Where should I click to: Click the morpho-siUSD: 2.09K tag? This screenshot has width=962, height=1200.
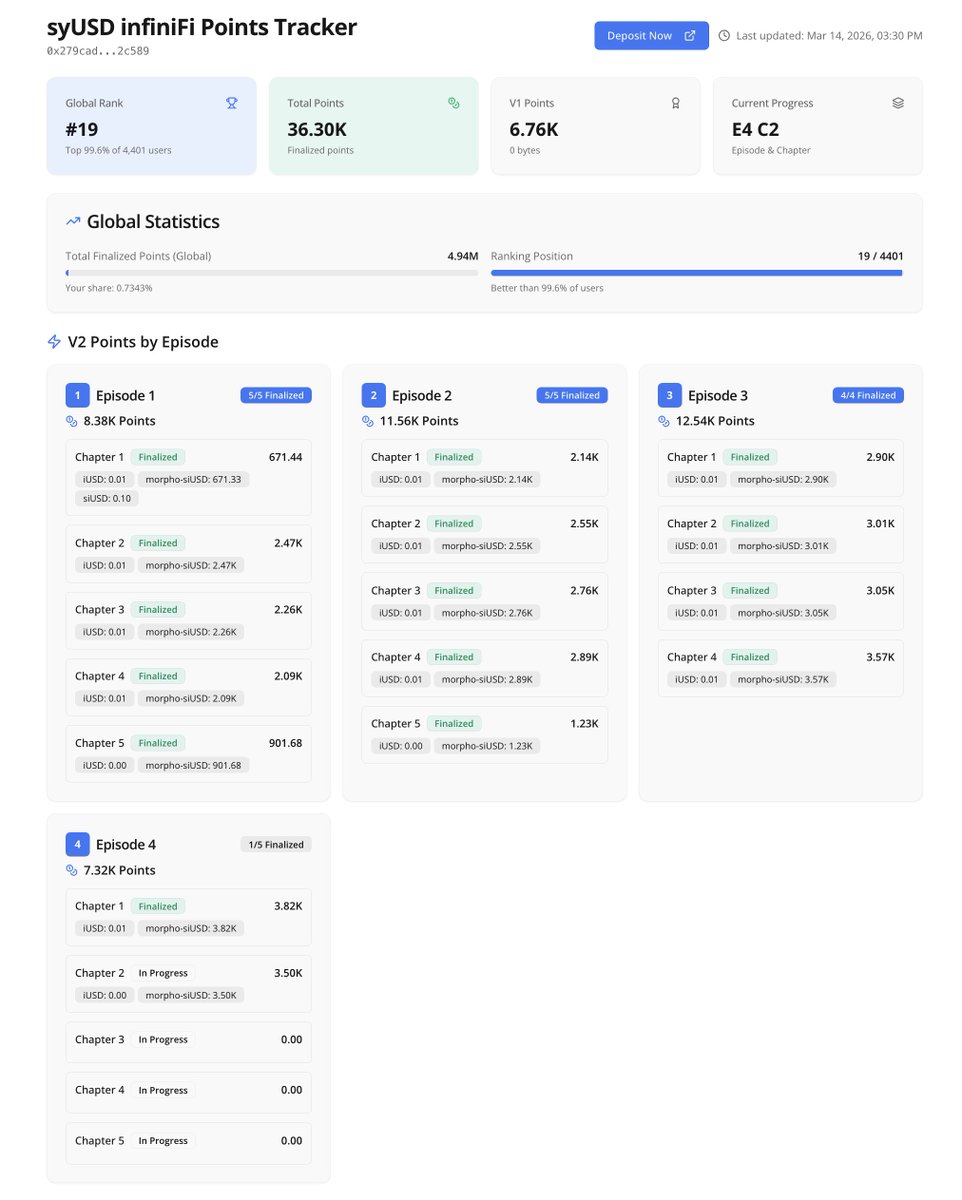click(191, 698)
